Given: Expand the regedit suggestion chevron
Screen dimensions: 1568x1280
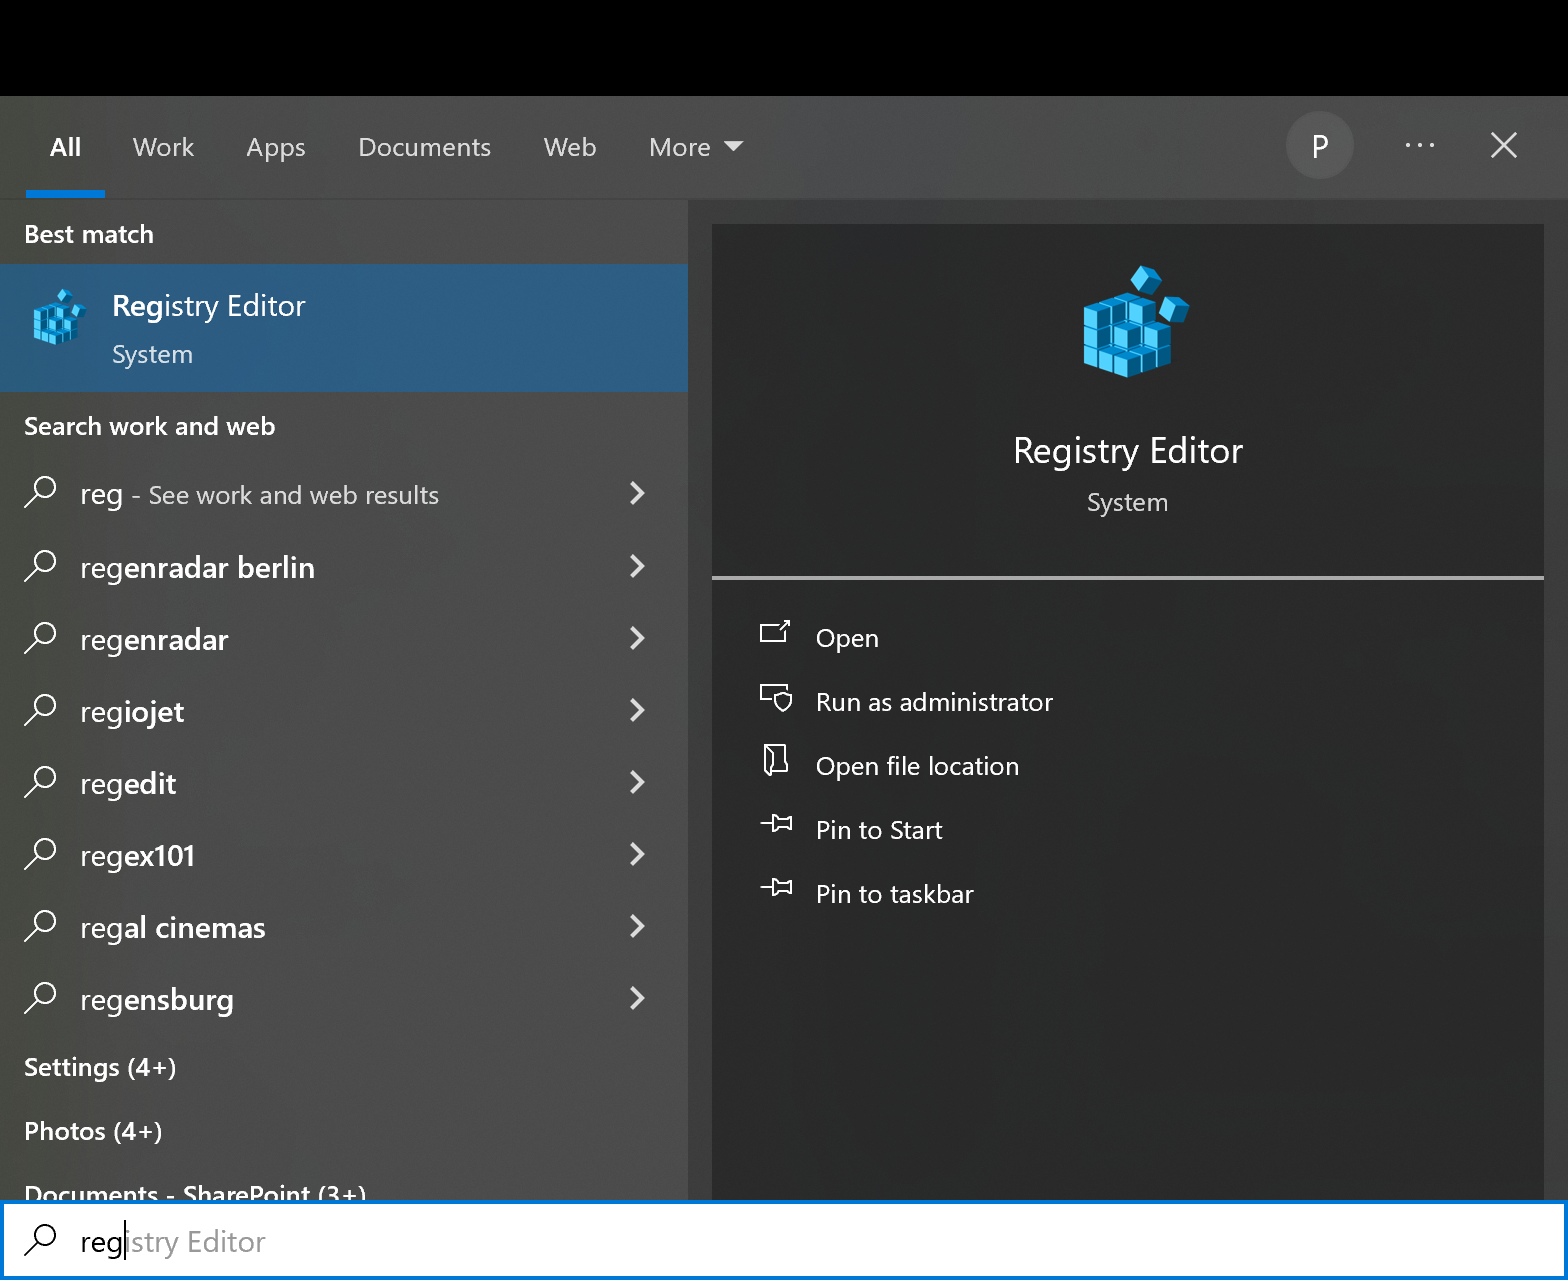Looking at the screenshot, I should (637, 782).
